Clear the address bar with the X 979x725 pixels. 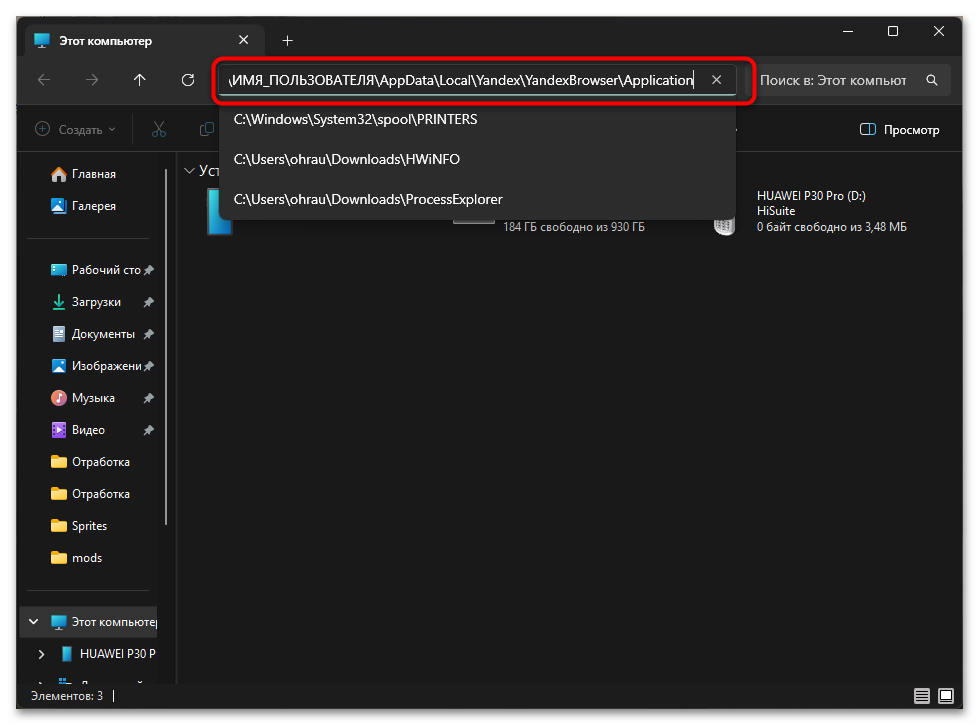pos(717,80)
